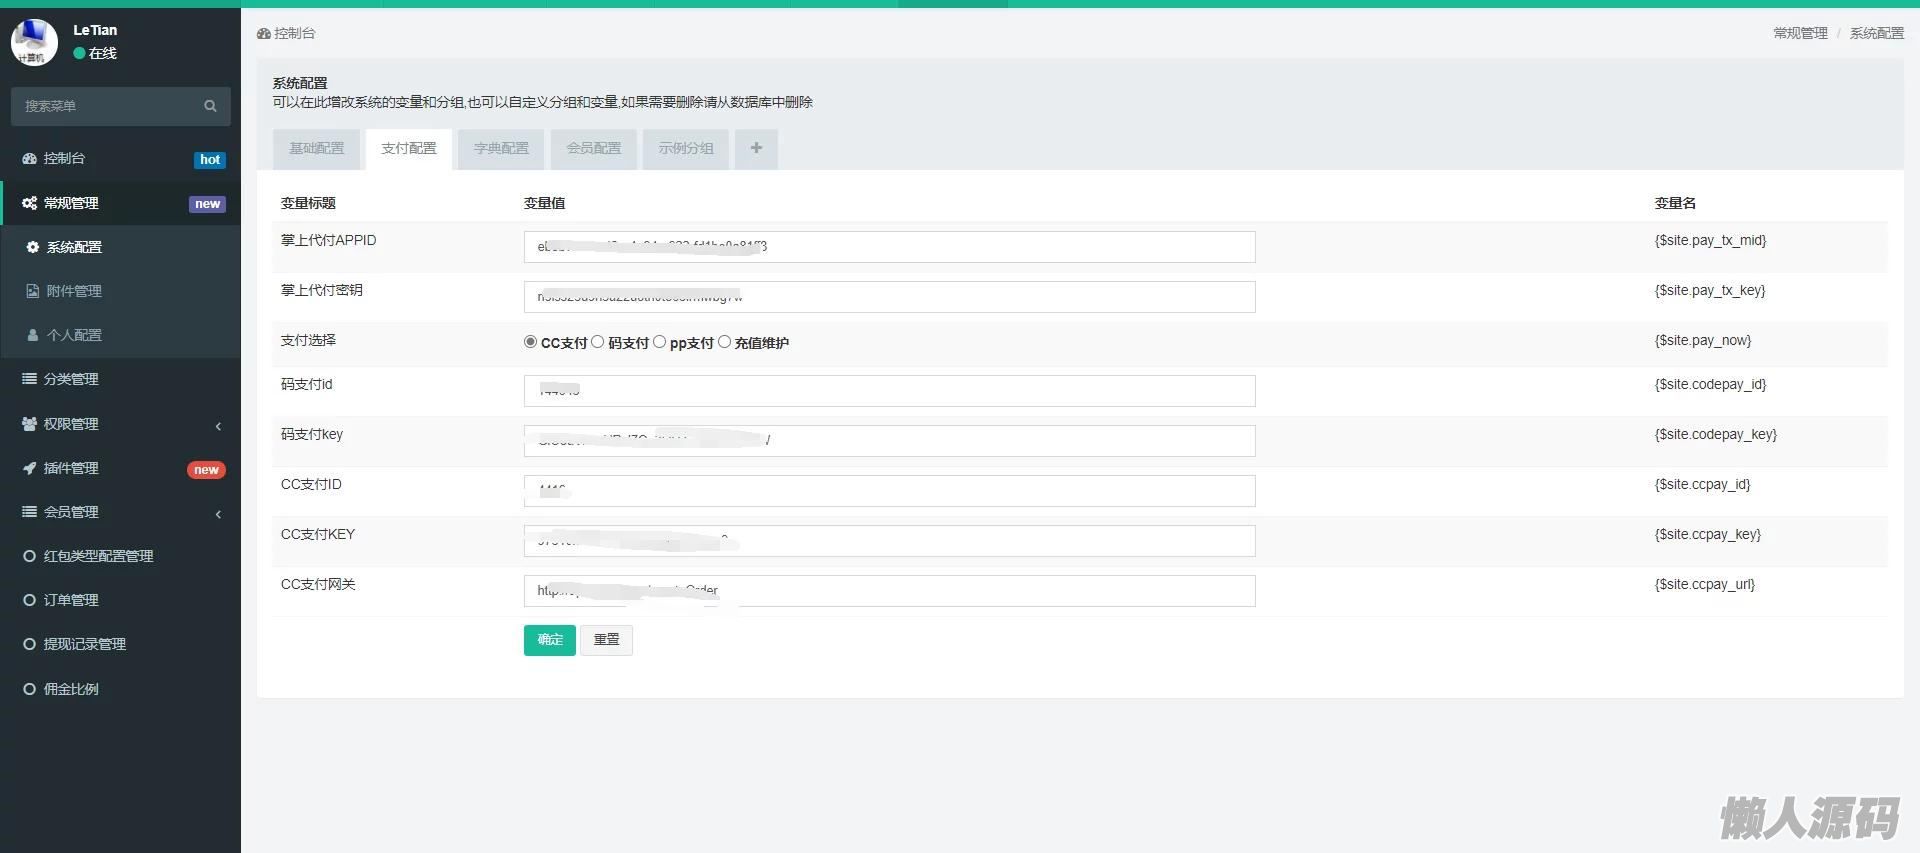Image resolution: width=1920 pixels, height=853 pixels.
Task: Expand the 会员管理 menu chevron
Action: (218, 514)
